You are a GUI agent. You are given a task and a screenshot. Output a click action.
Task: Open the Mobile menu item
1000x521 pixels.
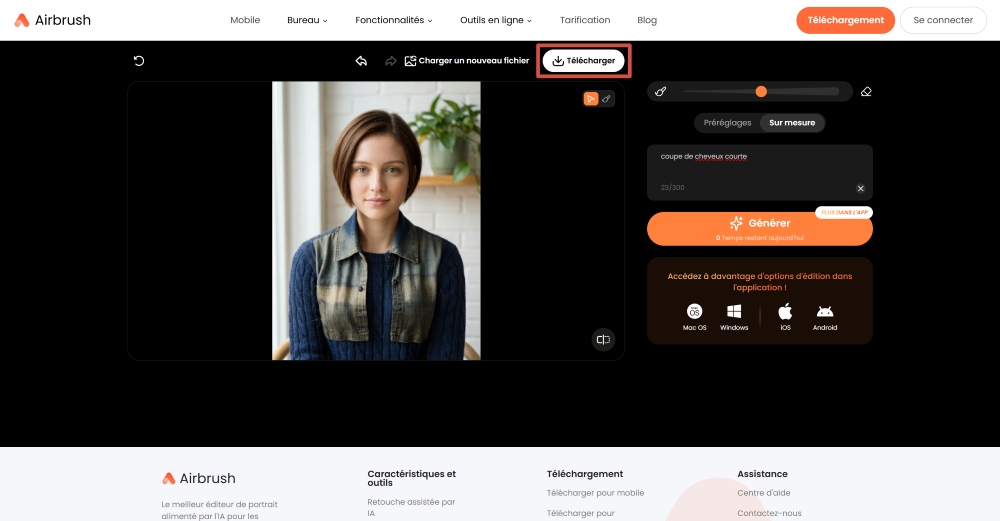[245, 20]
